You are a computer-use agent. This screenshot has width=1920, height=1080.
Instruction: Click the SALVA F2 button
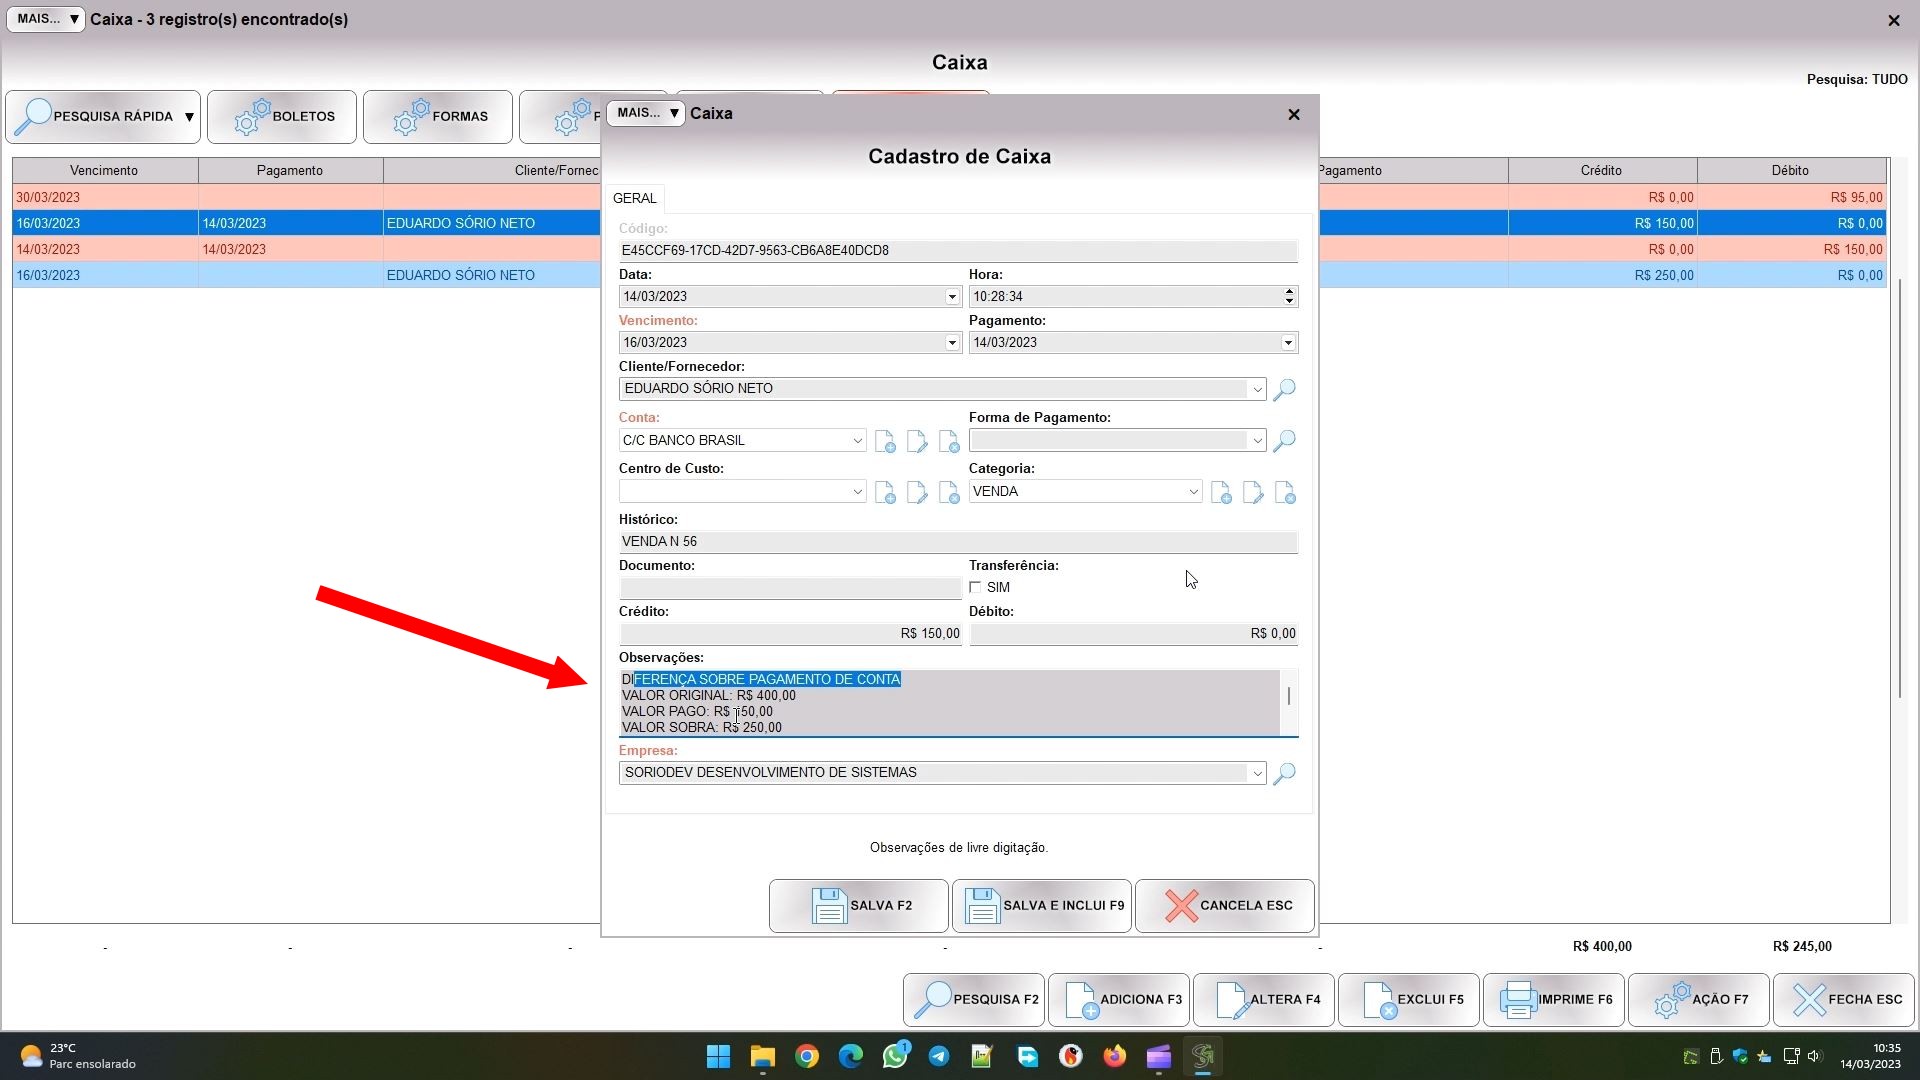point(859,906)
